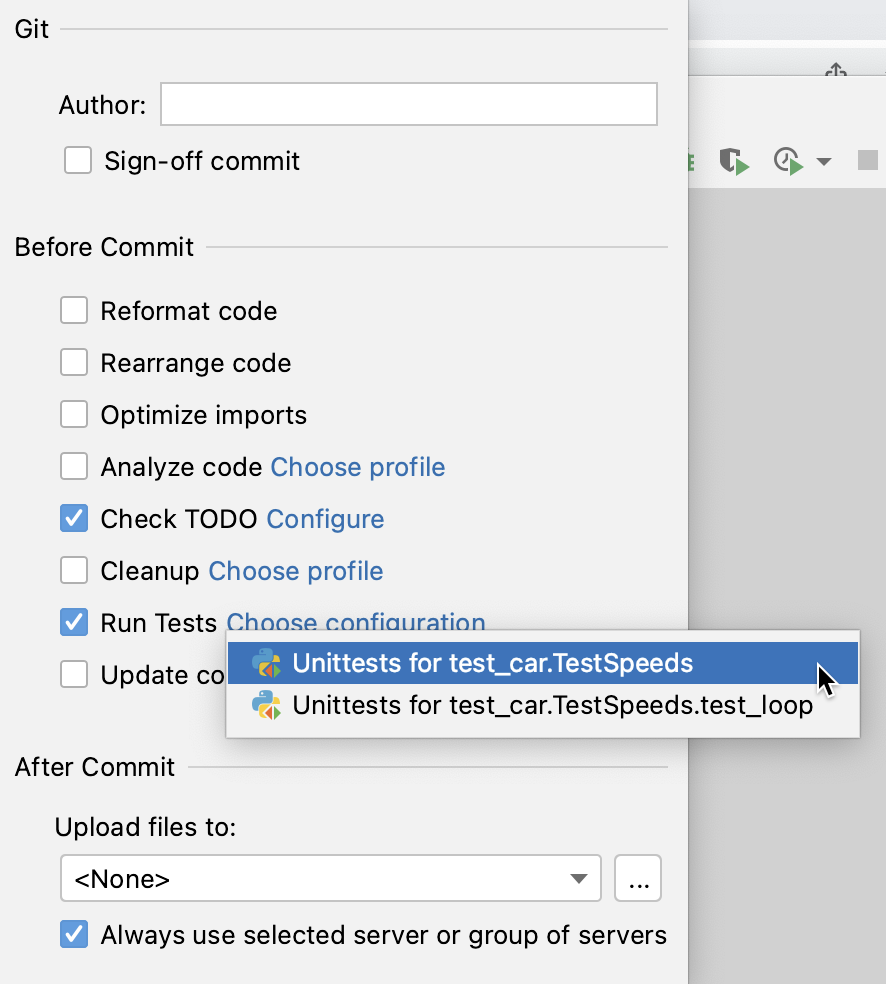Click Choose profile for Analyze code

(x=357, y=466)
